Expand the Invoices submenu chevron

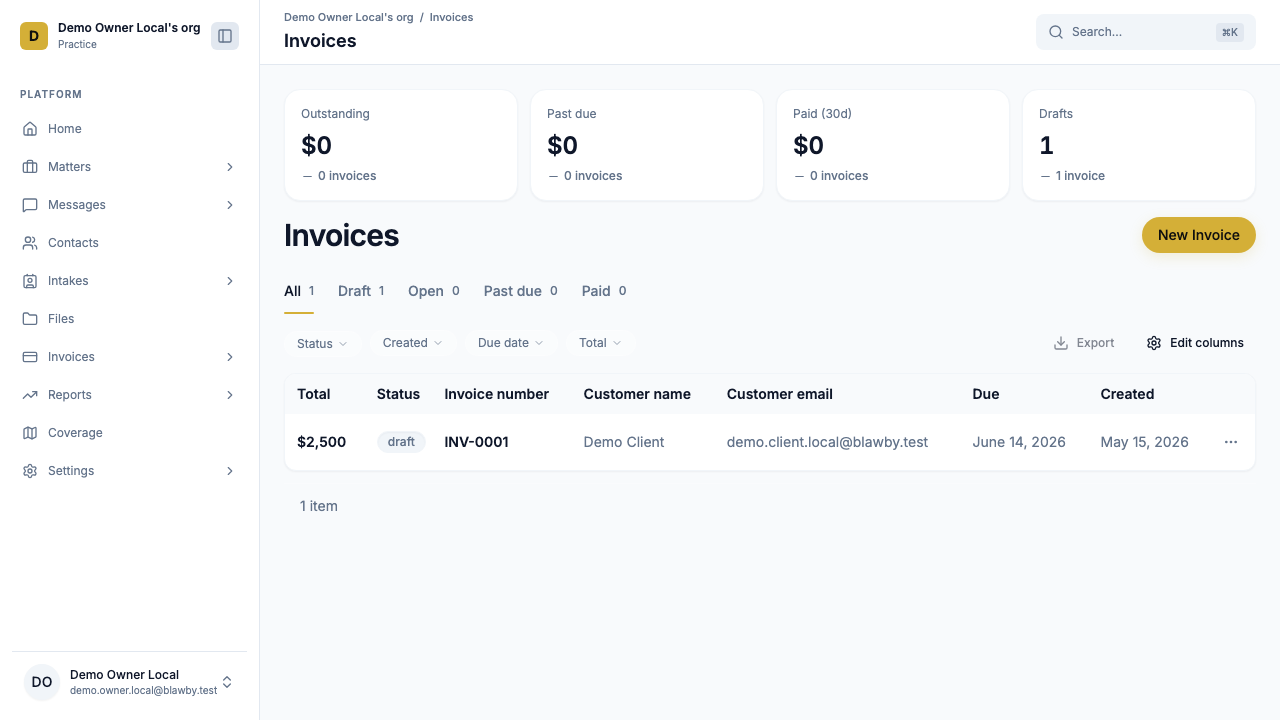(230, 357)
